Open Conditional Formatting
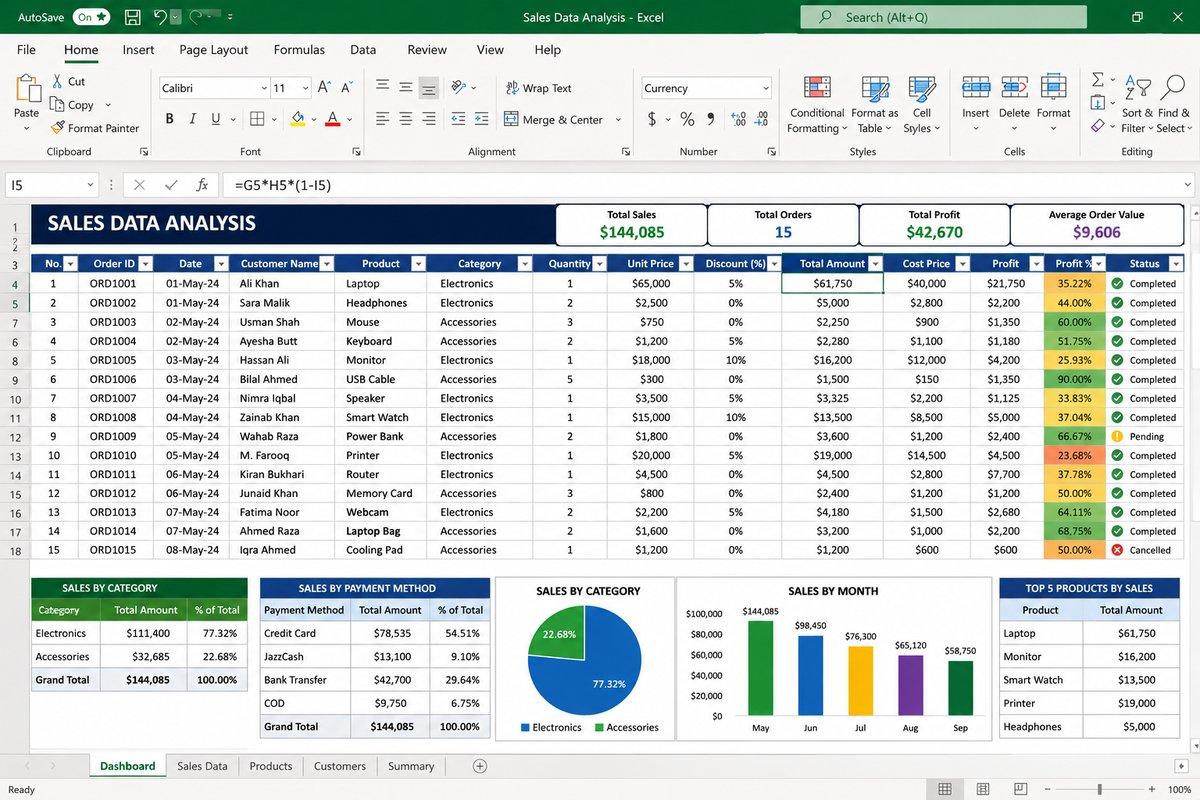Image resolution: width=1200 pixels, height=800 pixels. 817,104
